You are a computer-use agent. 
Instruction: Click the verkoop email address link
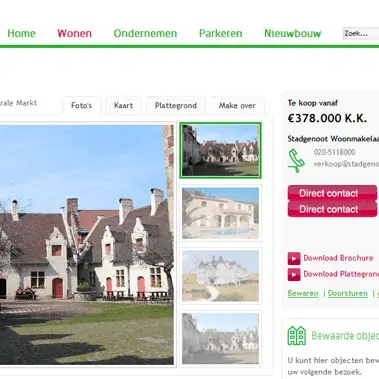[x=346, y=164]
